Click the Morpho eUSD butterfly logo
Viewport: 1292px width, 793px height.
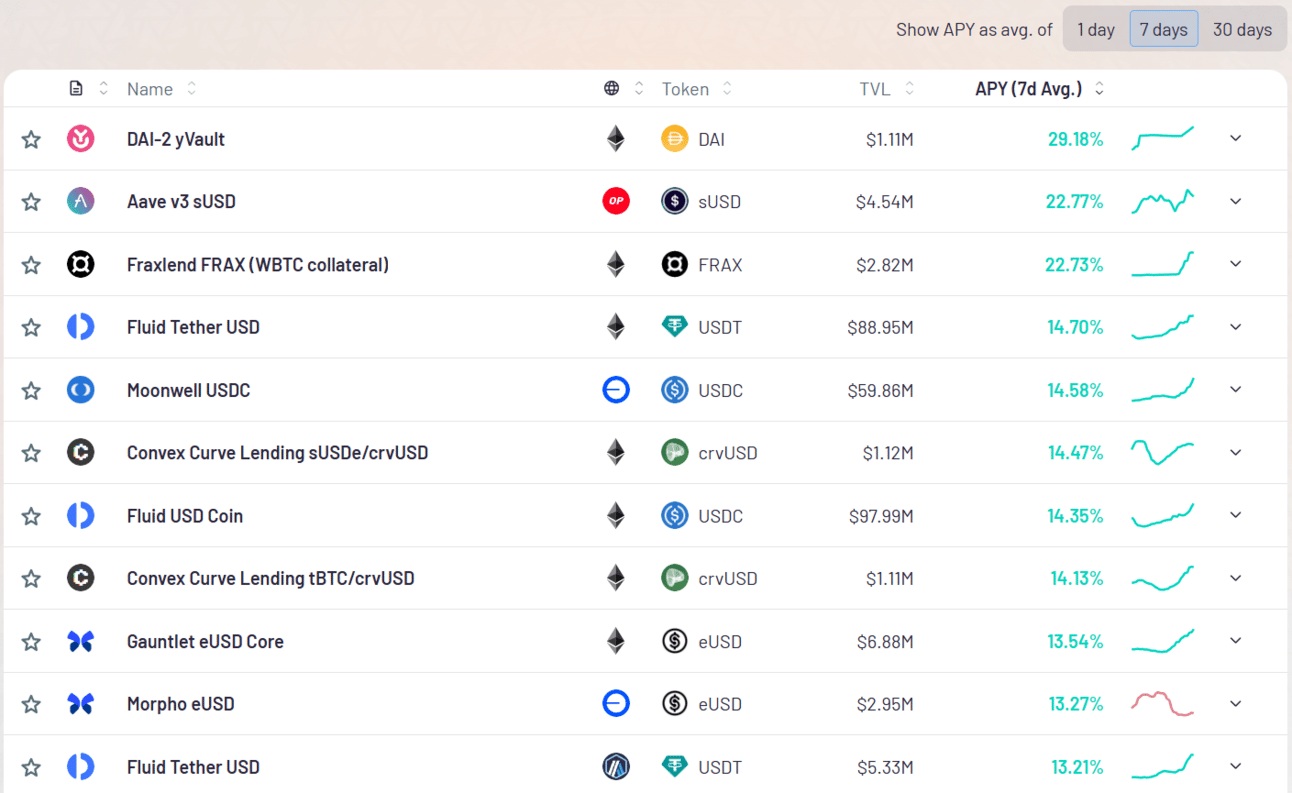coord(81,704)
